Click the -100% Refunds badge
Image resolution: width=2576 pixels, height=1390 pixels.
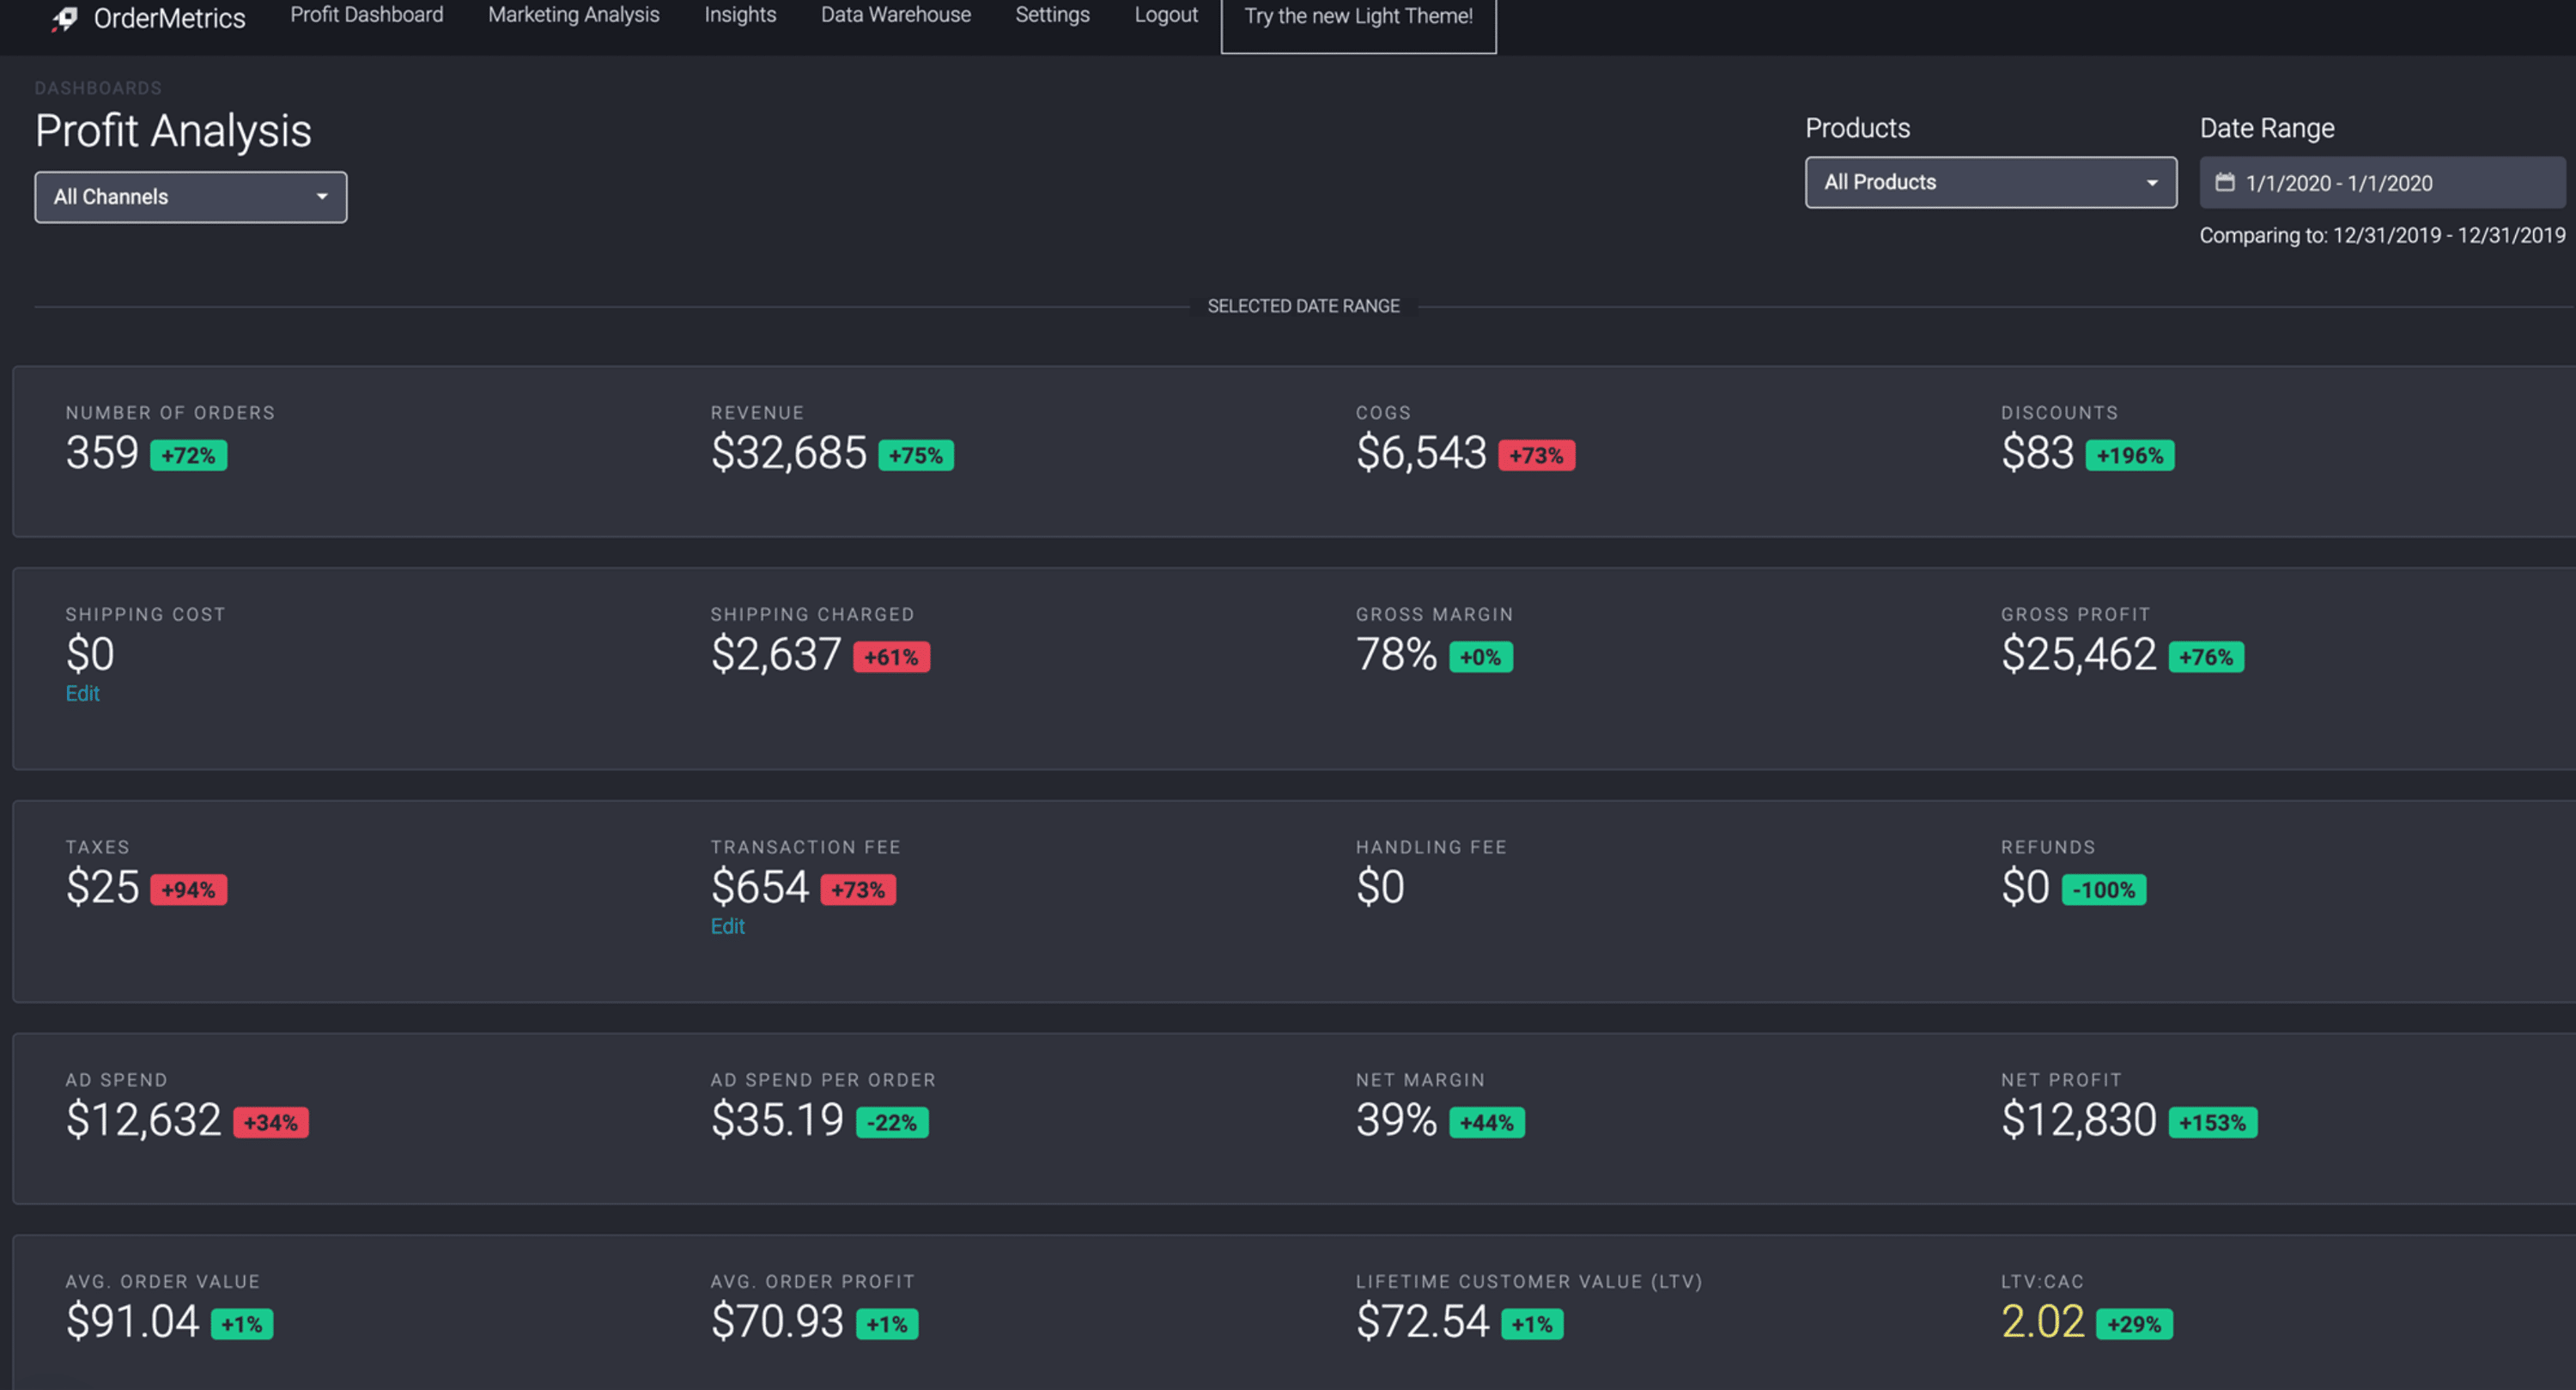pos(2103,890)
